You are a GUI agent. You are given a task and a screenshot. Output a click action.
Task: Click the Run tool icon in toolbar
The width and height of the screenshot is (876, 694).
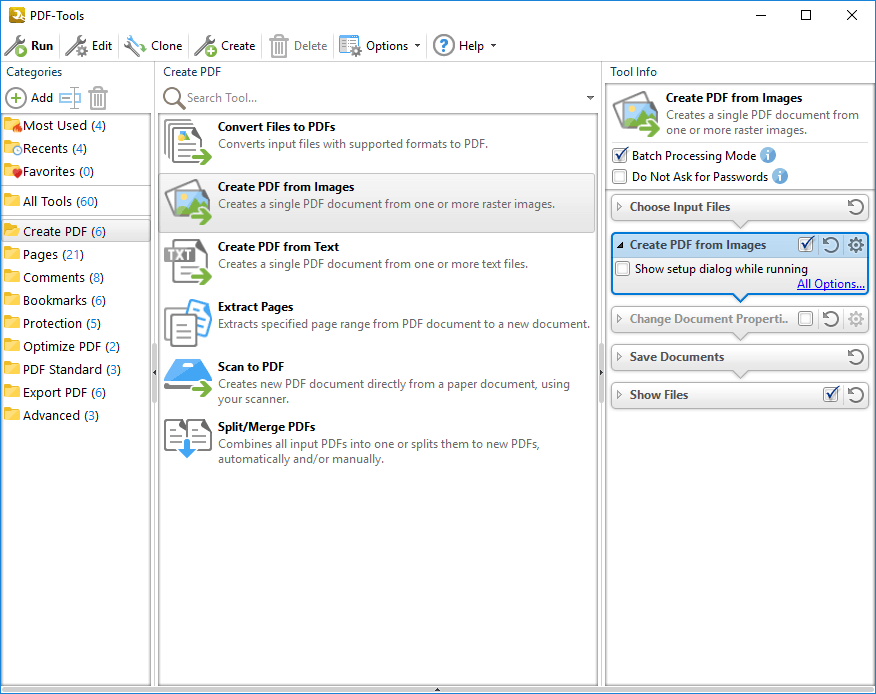point(16,46)
